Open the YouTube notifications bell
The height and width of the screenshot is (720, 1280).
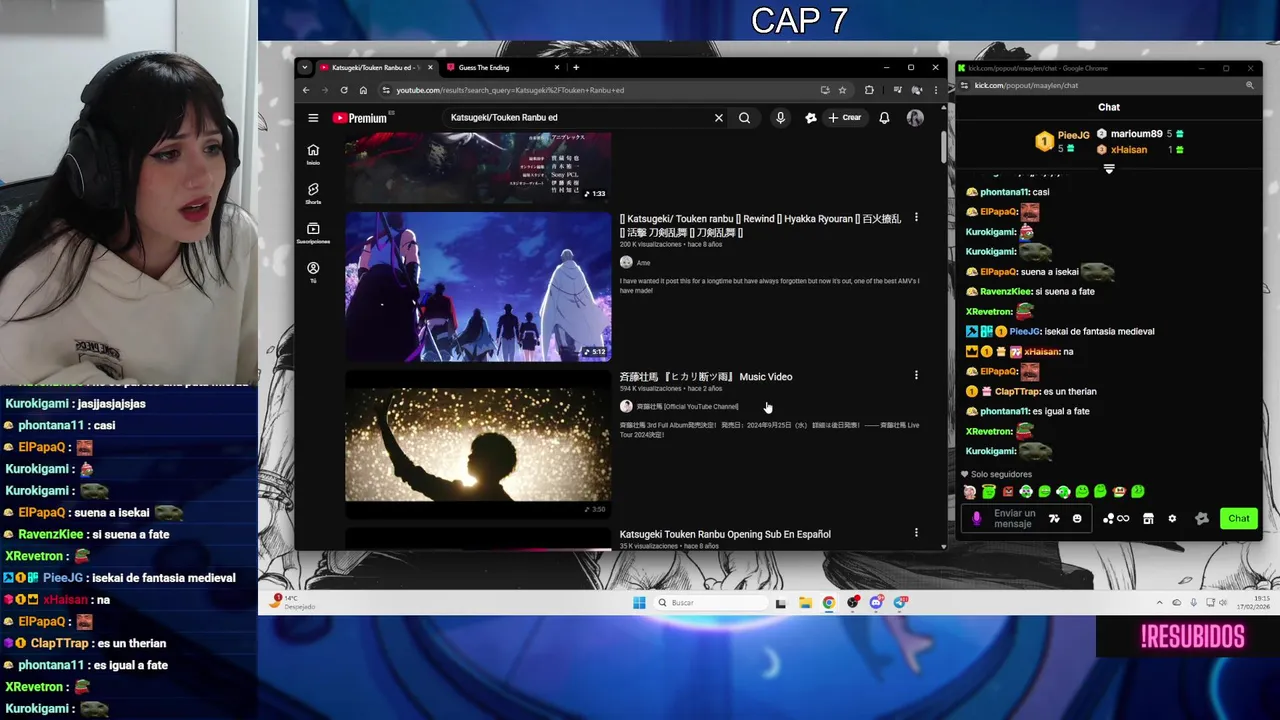pyautogui.click(x=884, y=118)
